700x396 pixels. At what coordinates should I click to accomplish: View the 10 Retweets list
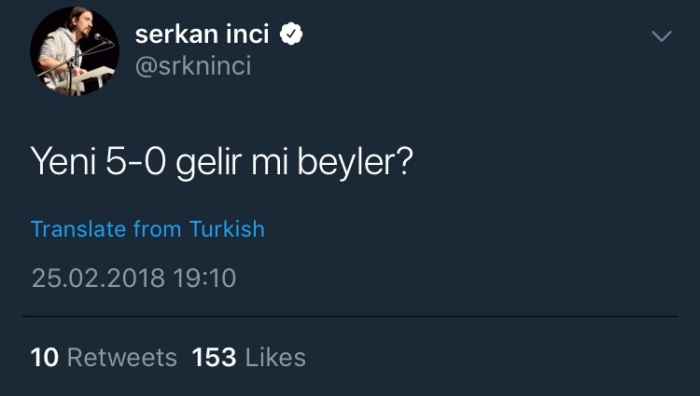(104, 358)
